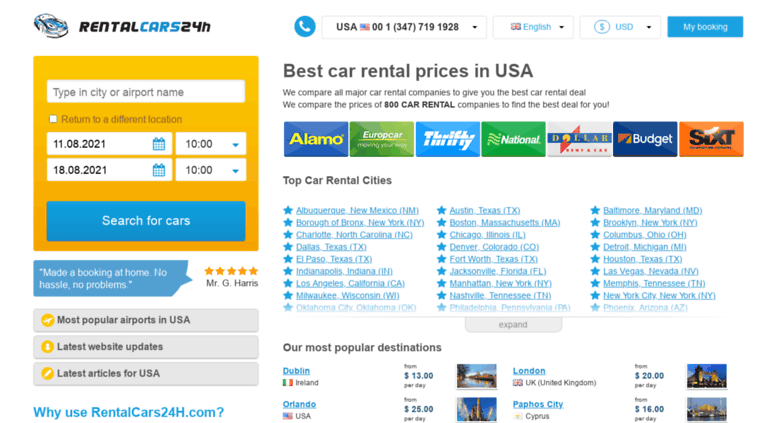Viewport: 777px width, 423px height.
Task: Open Nashville, Tennessee (TN) link
Action: (x=500, y=296)
